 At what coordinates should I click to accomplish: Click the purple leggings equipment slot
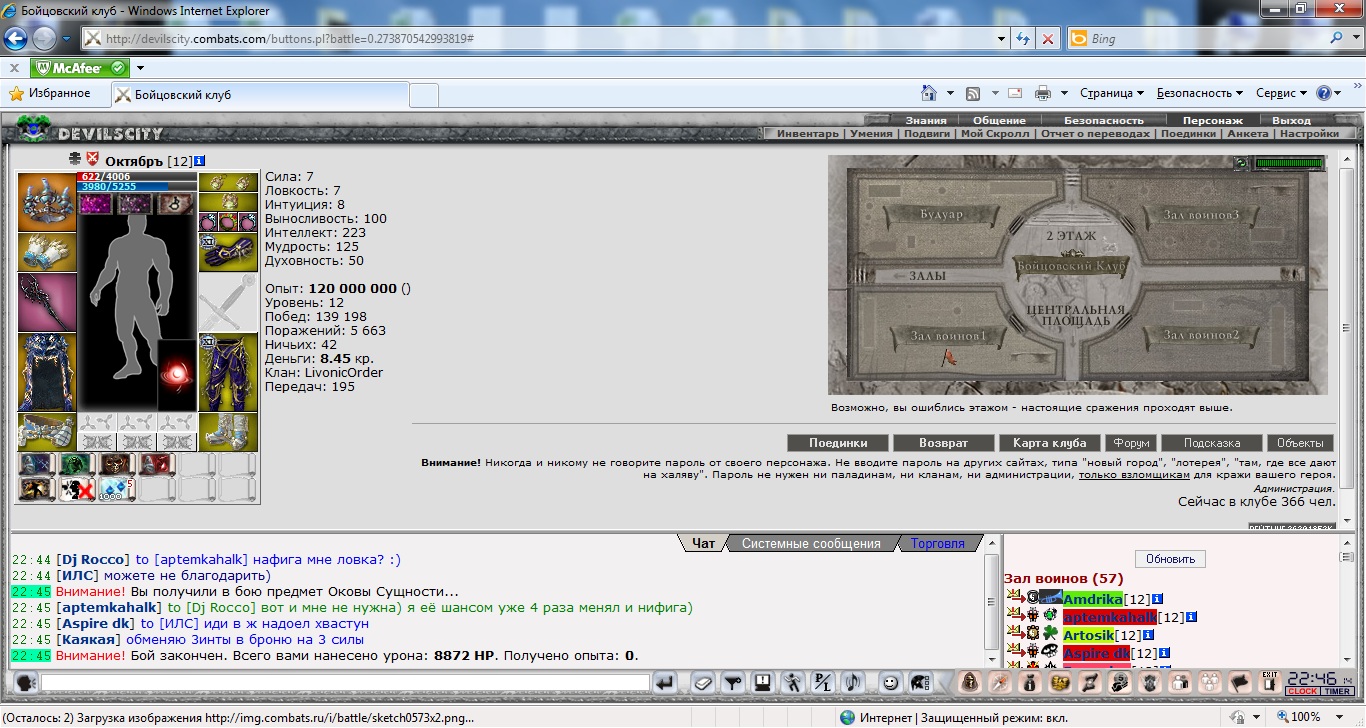(228, 372)
